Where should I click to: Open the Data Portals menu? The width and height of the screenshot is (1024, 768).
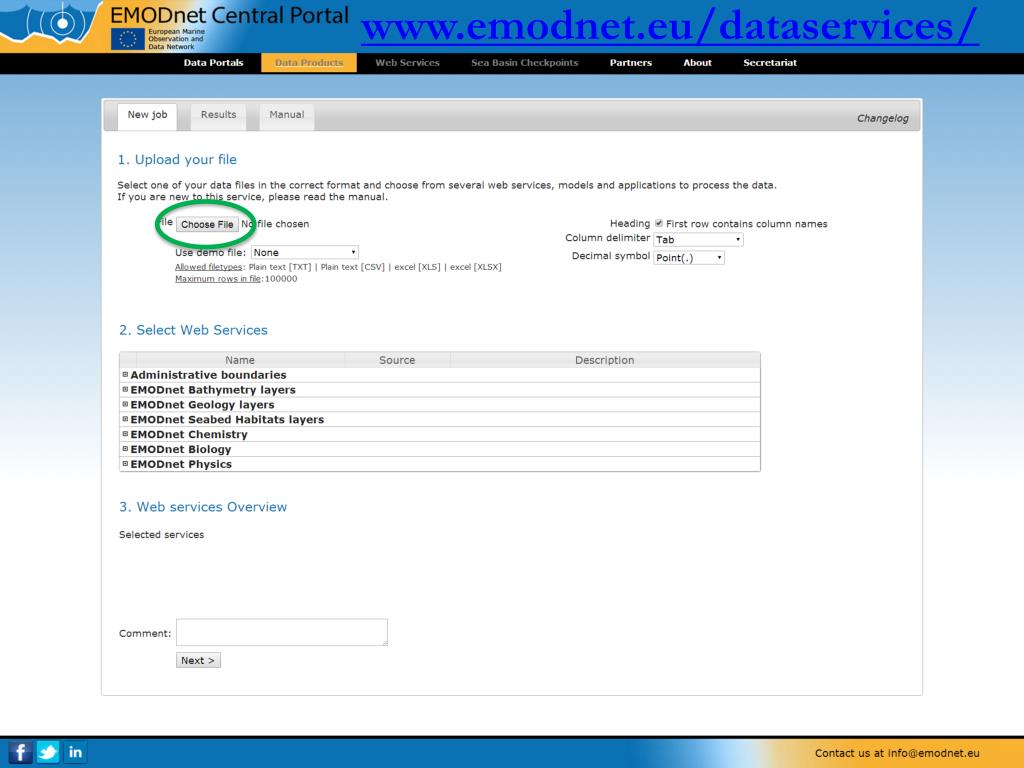(x=213, y=63)
